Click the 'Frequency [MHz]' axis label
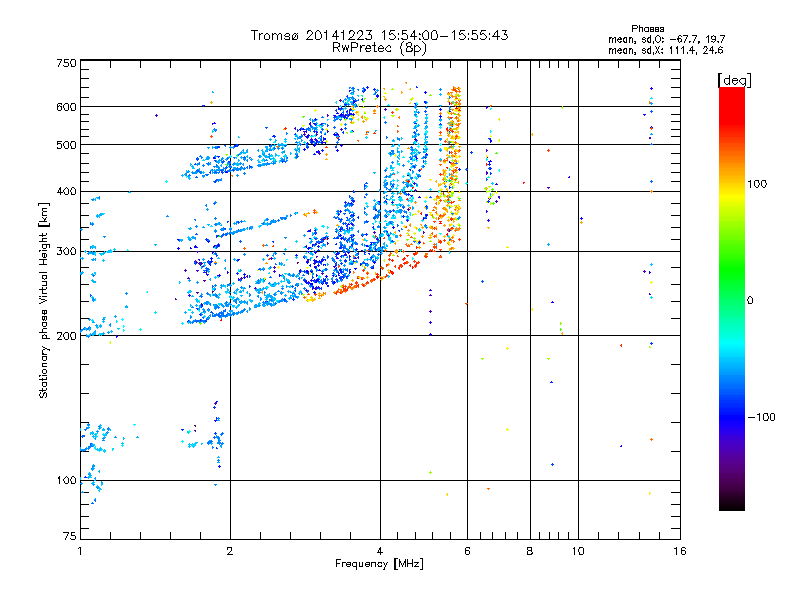800x600 pixels. tap(379, 564)
